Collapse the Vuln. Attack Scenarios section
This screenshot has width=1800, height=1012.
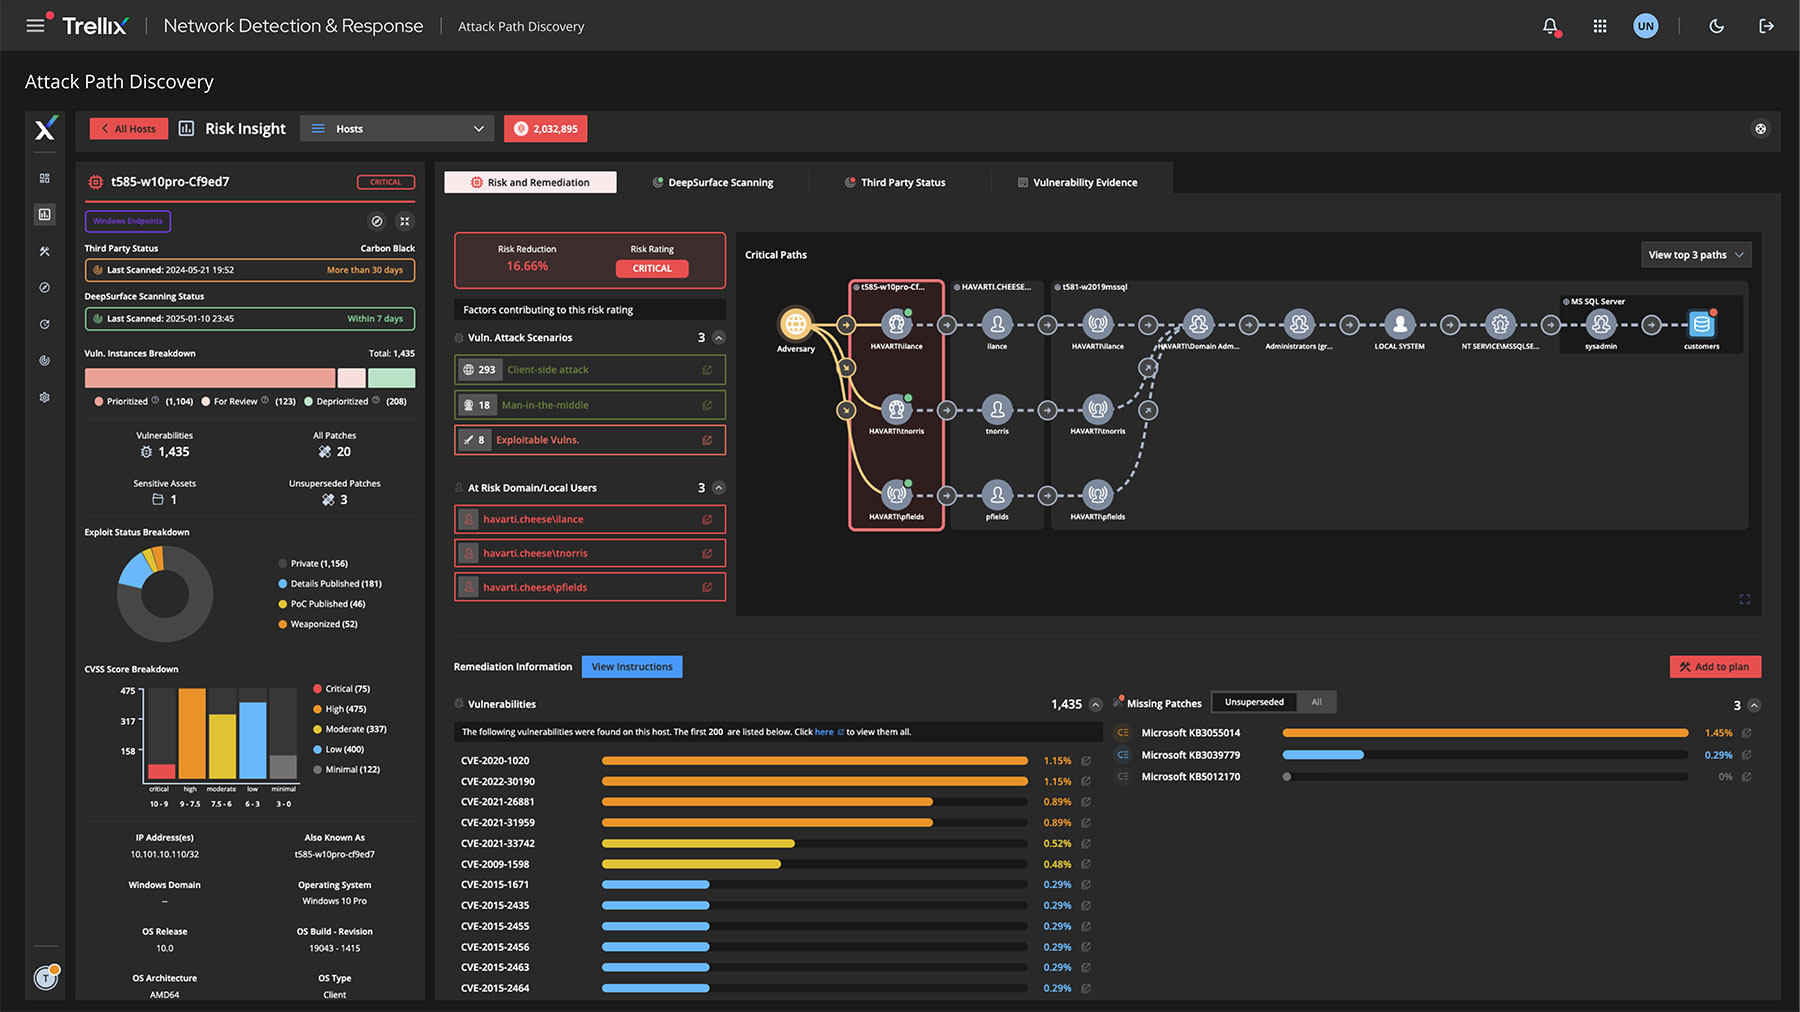(718, 338)
